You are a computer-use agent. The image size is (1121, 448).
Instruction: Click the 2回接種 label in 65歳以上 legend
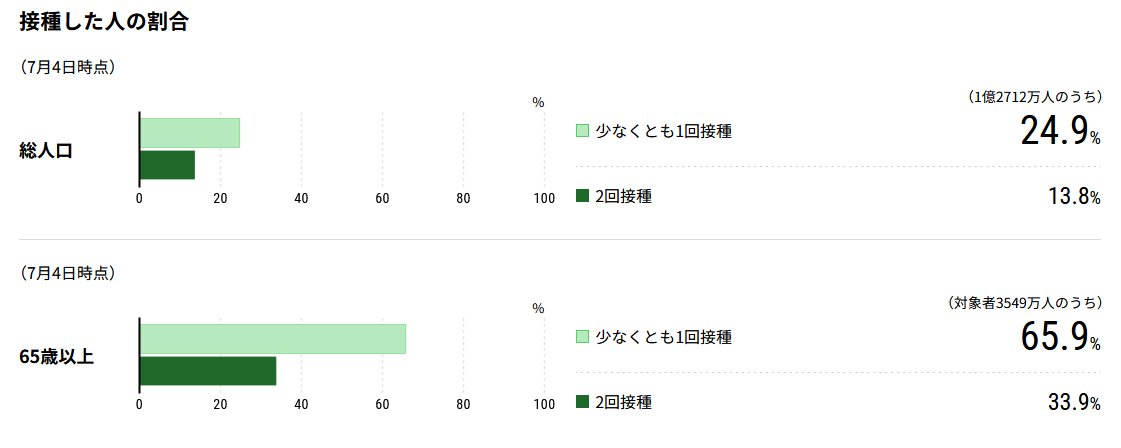(x=623, y=402)
